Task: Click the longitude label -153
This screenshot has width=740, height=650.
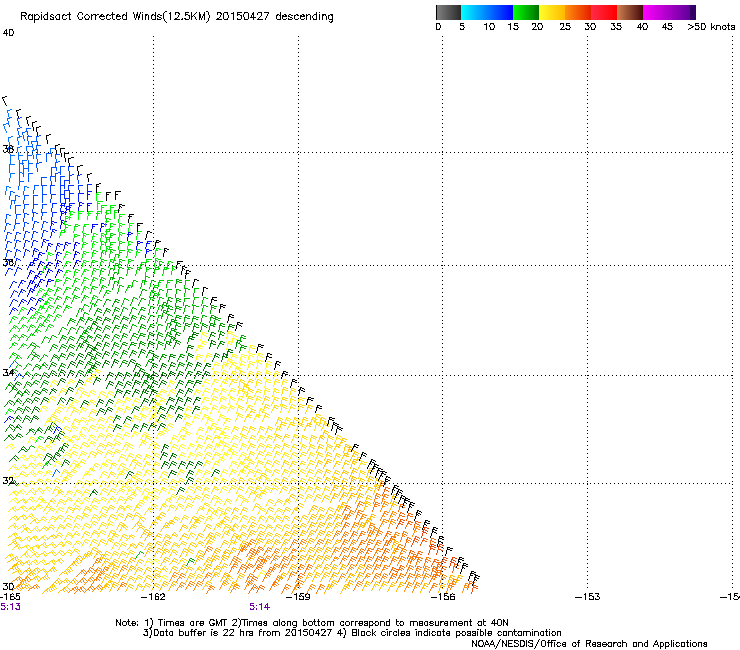Action: coord(587,597)
